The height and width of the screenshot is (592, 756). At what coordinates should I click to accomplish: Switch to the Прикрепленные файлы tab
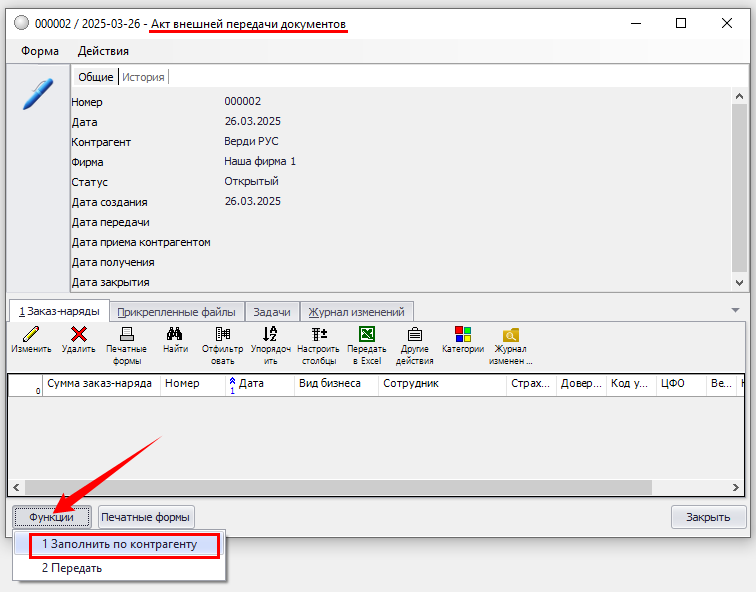coord(175,312)
